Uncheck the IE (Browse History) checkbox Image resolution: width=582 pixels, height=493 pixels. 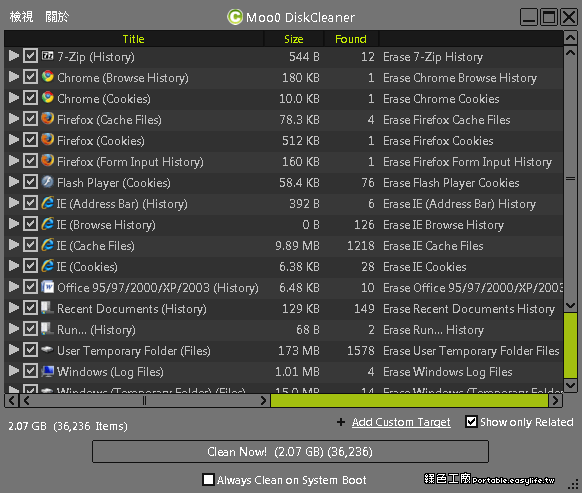[x=30, y=224]
